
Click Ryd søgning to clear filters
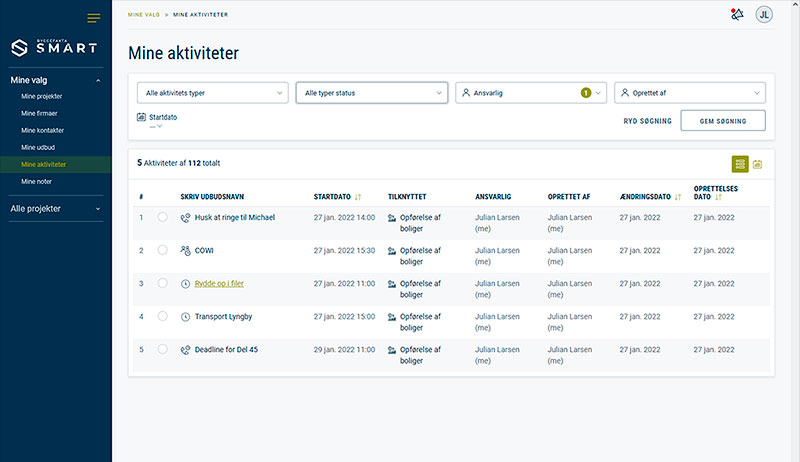pyautogui.click(x=646, y=120)
